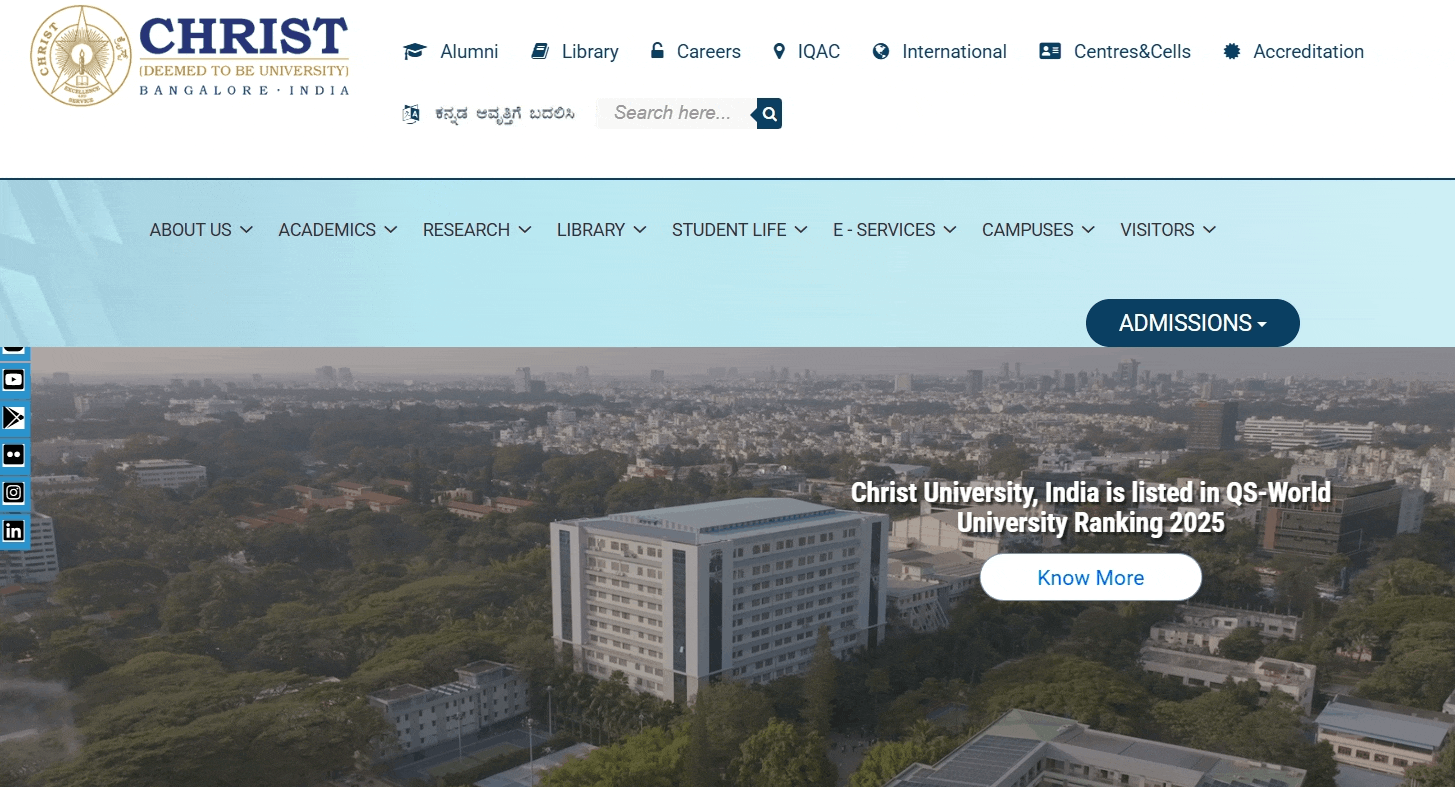The image size is (1455, 787).
Task: Expand the STUDENT LIFE chevron
Action: tap(801, 230)
